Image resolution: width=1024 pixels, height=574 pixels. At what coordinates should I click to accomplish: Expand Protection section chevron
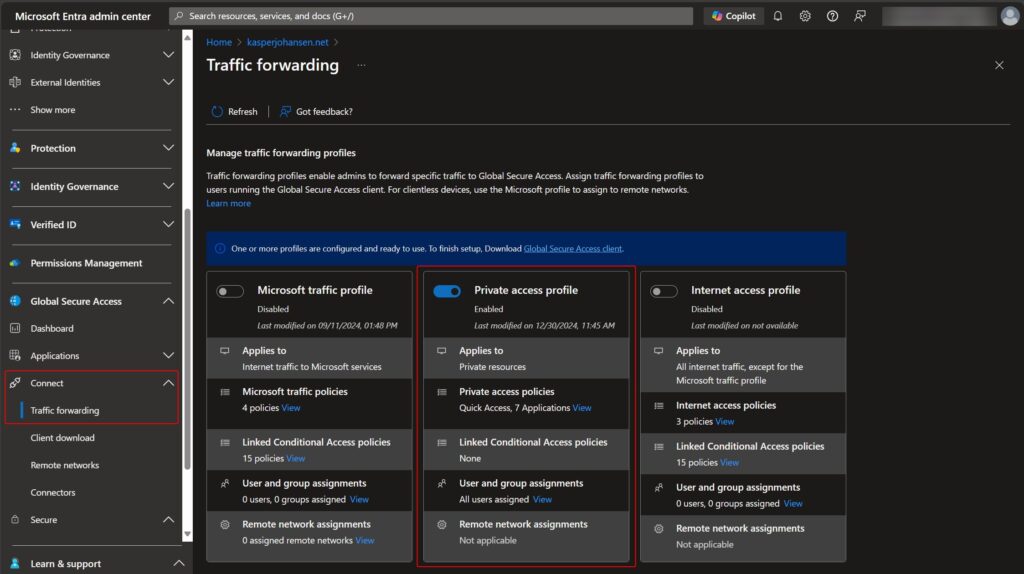click(168, 148)
